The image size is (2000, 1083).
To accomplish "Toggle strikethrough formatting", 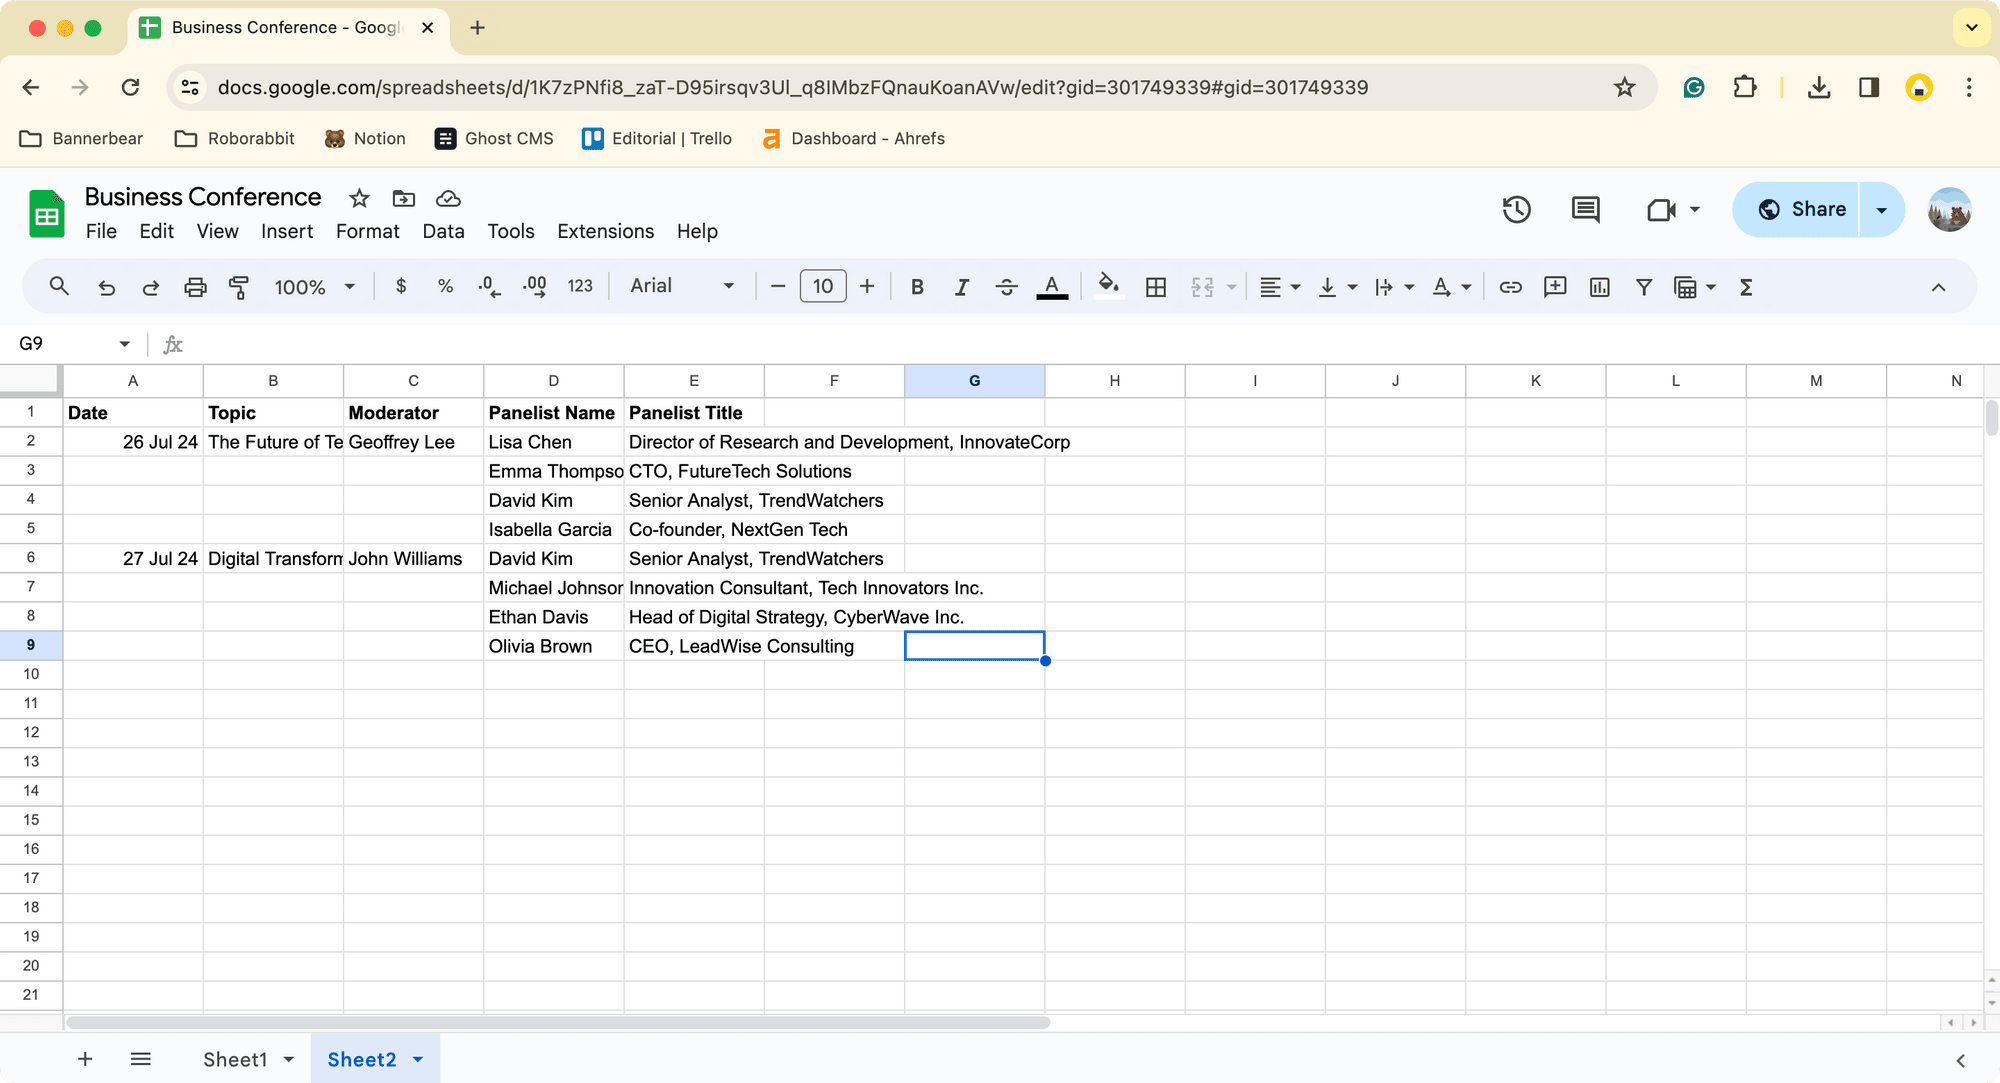I will coord(1006,286).
